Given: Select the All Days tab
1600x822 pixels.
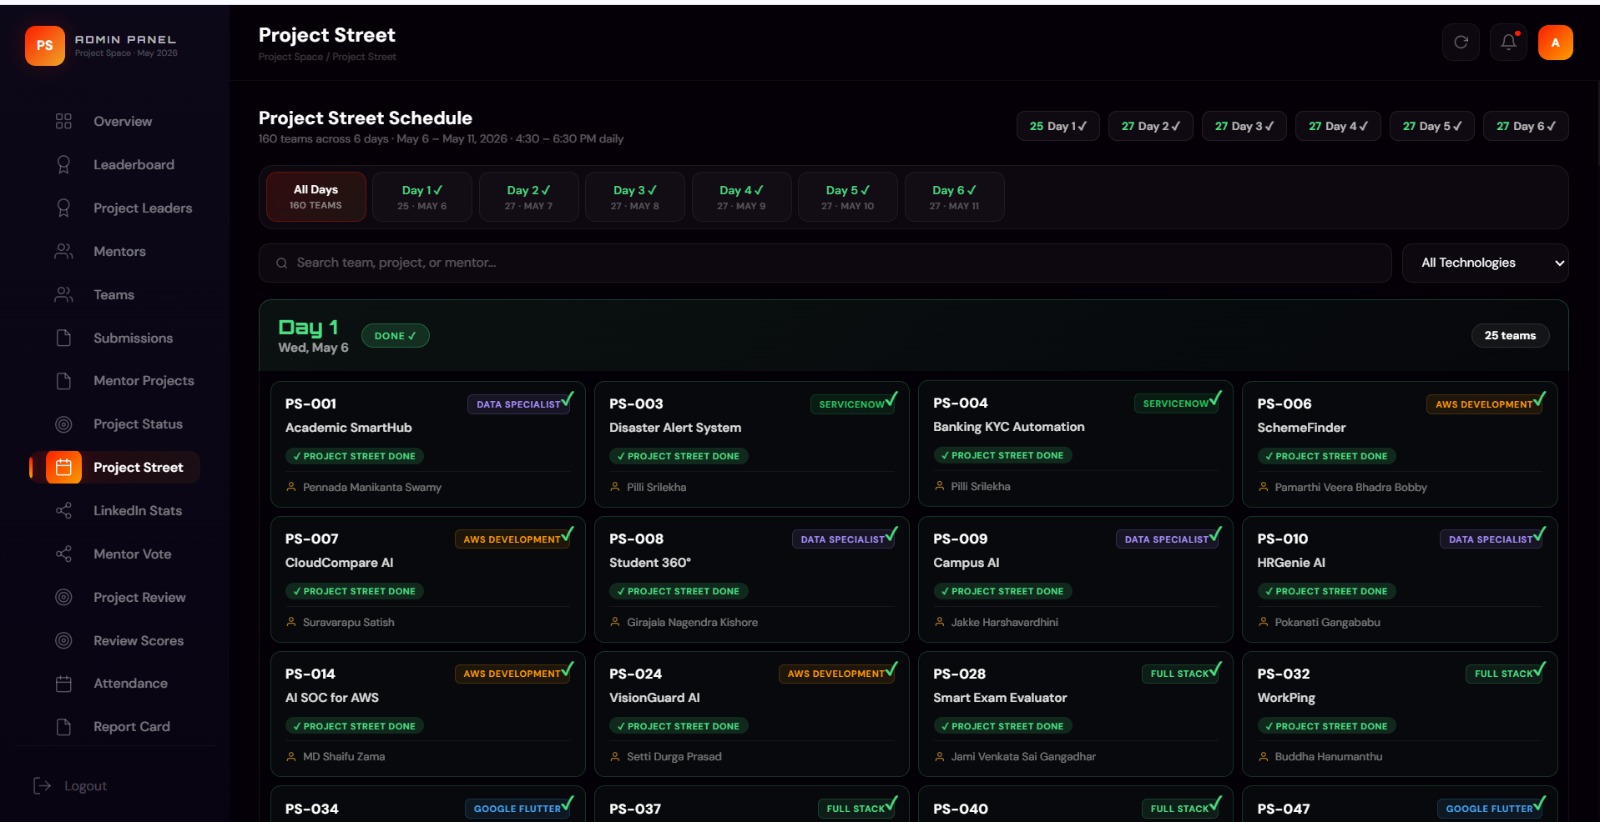Looking at the screenshot, I should [316, 197].
